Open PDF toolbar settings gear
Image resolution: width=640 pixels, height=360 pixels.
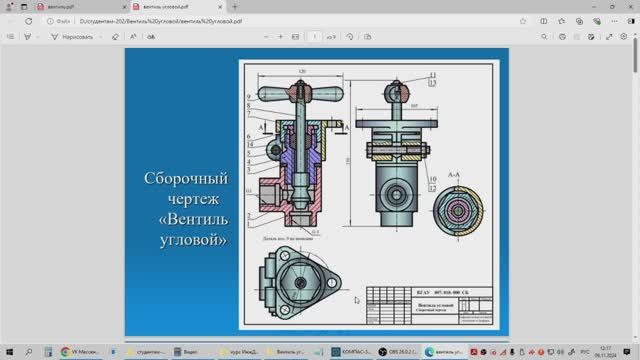pyautogui.click(x=623, y=37)
